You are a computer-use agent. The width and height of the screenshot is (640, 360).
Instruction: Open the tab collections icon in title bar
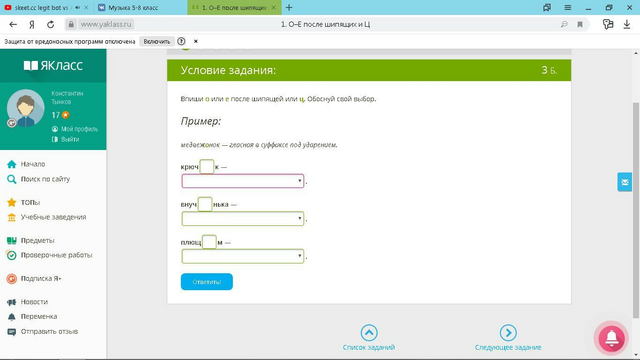(x=547, y=7)
